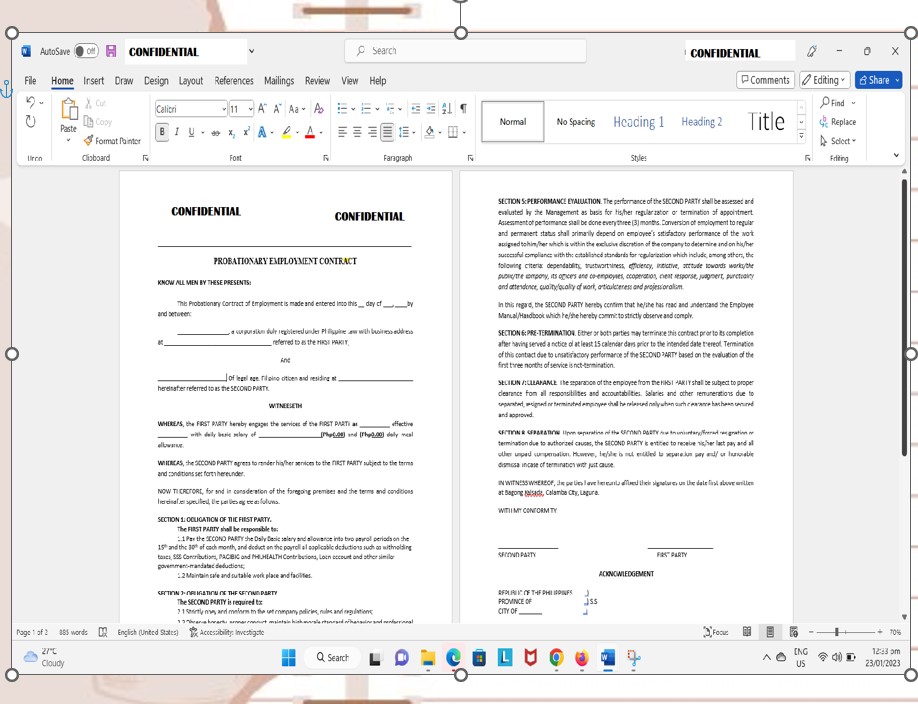Click the Sort A-Z icon

click(447, 108)
